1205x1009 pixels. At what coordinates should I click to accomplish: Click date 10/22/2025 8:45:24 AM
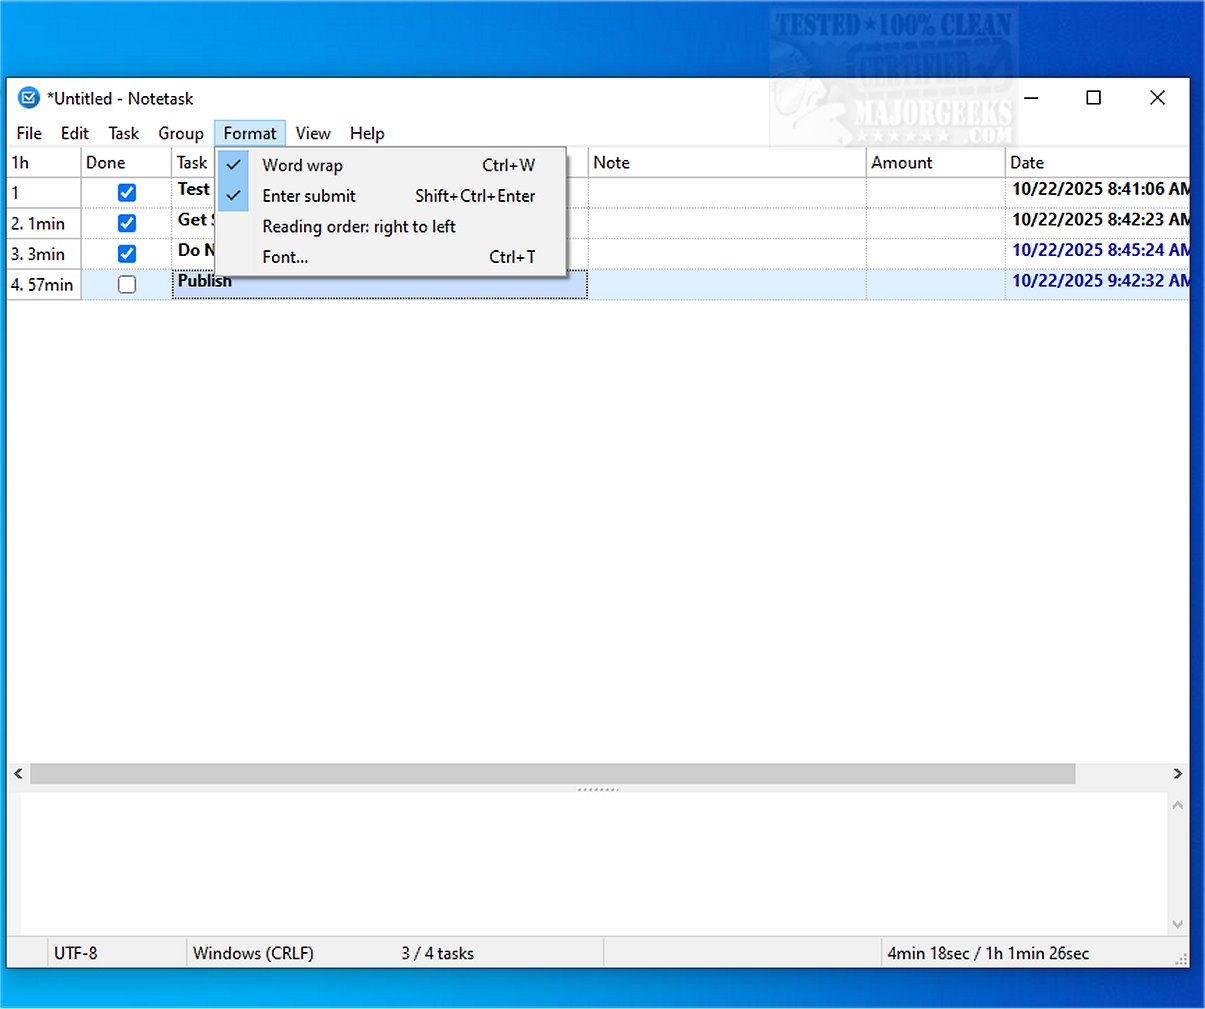point(1100,250)
